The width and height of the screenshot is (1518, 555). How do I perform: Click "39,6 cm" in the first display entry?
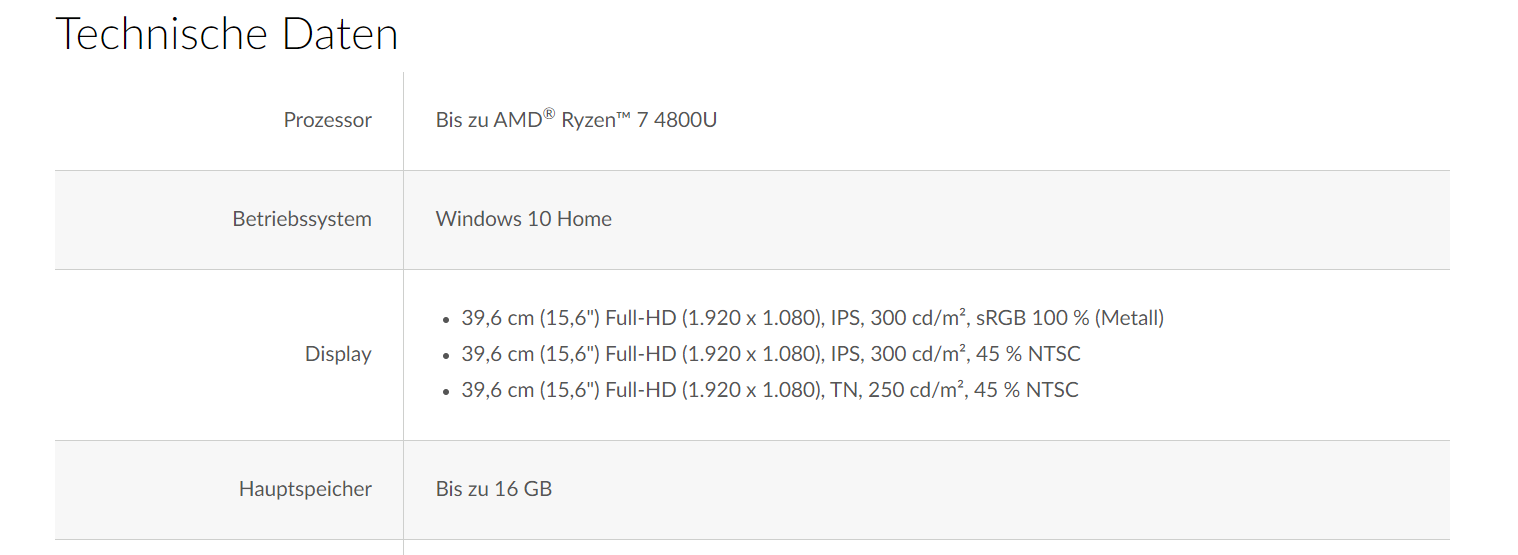tap(497, 319)
